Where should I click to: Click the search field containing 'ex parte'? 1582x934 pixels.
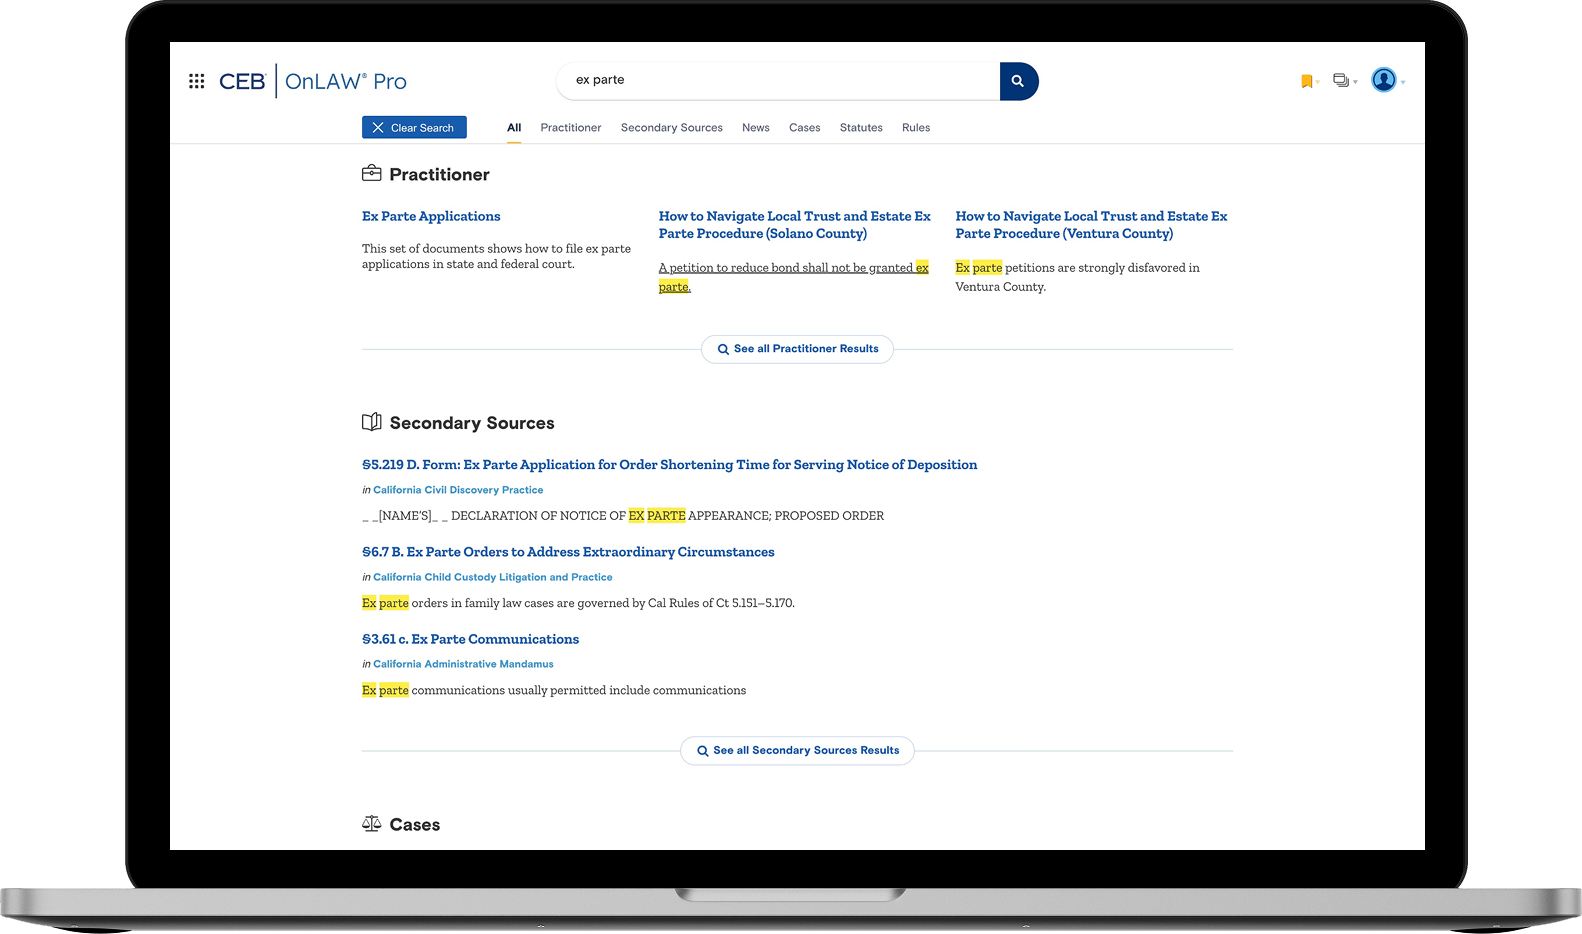pyautogui.click(x=780, y=80)
